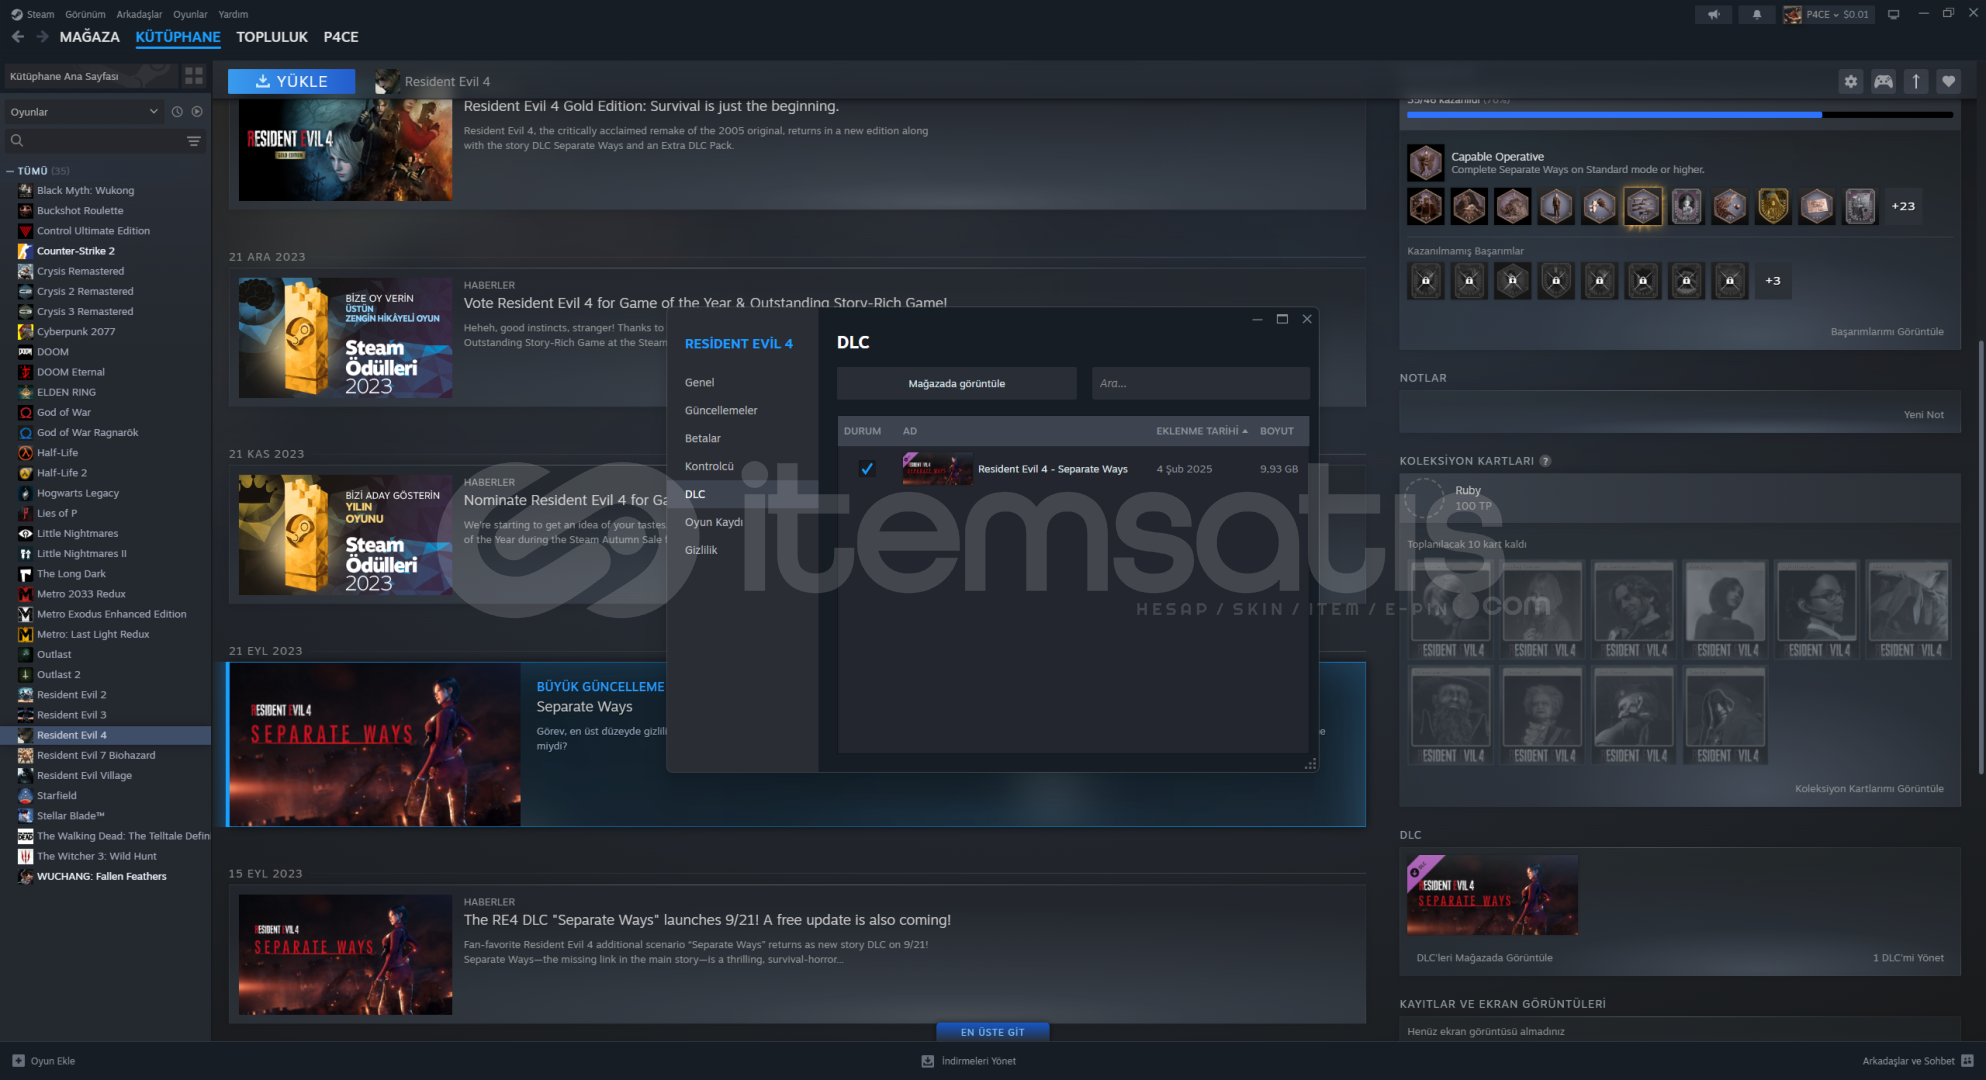Screen dimensions: 1986x1080
Task: Show +3 more locked achievements
Action: 1773,281
